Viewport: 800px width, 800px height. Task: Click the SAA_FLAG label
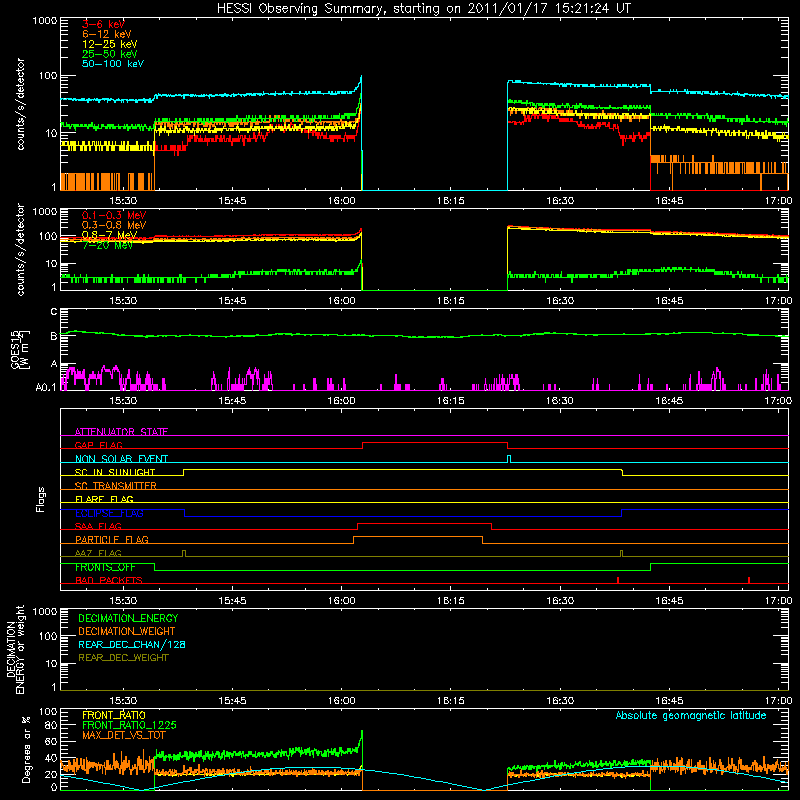pos(98,526)
